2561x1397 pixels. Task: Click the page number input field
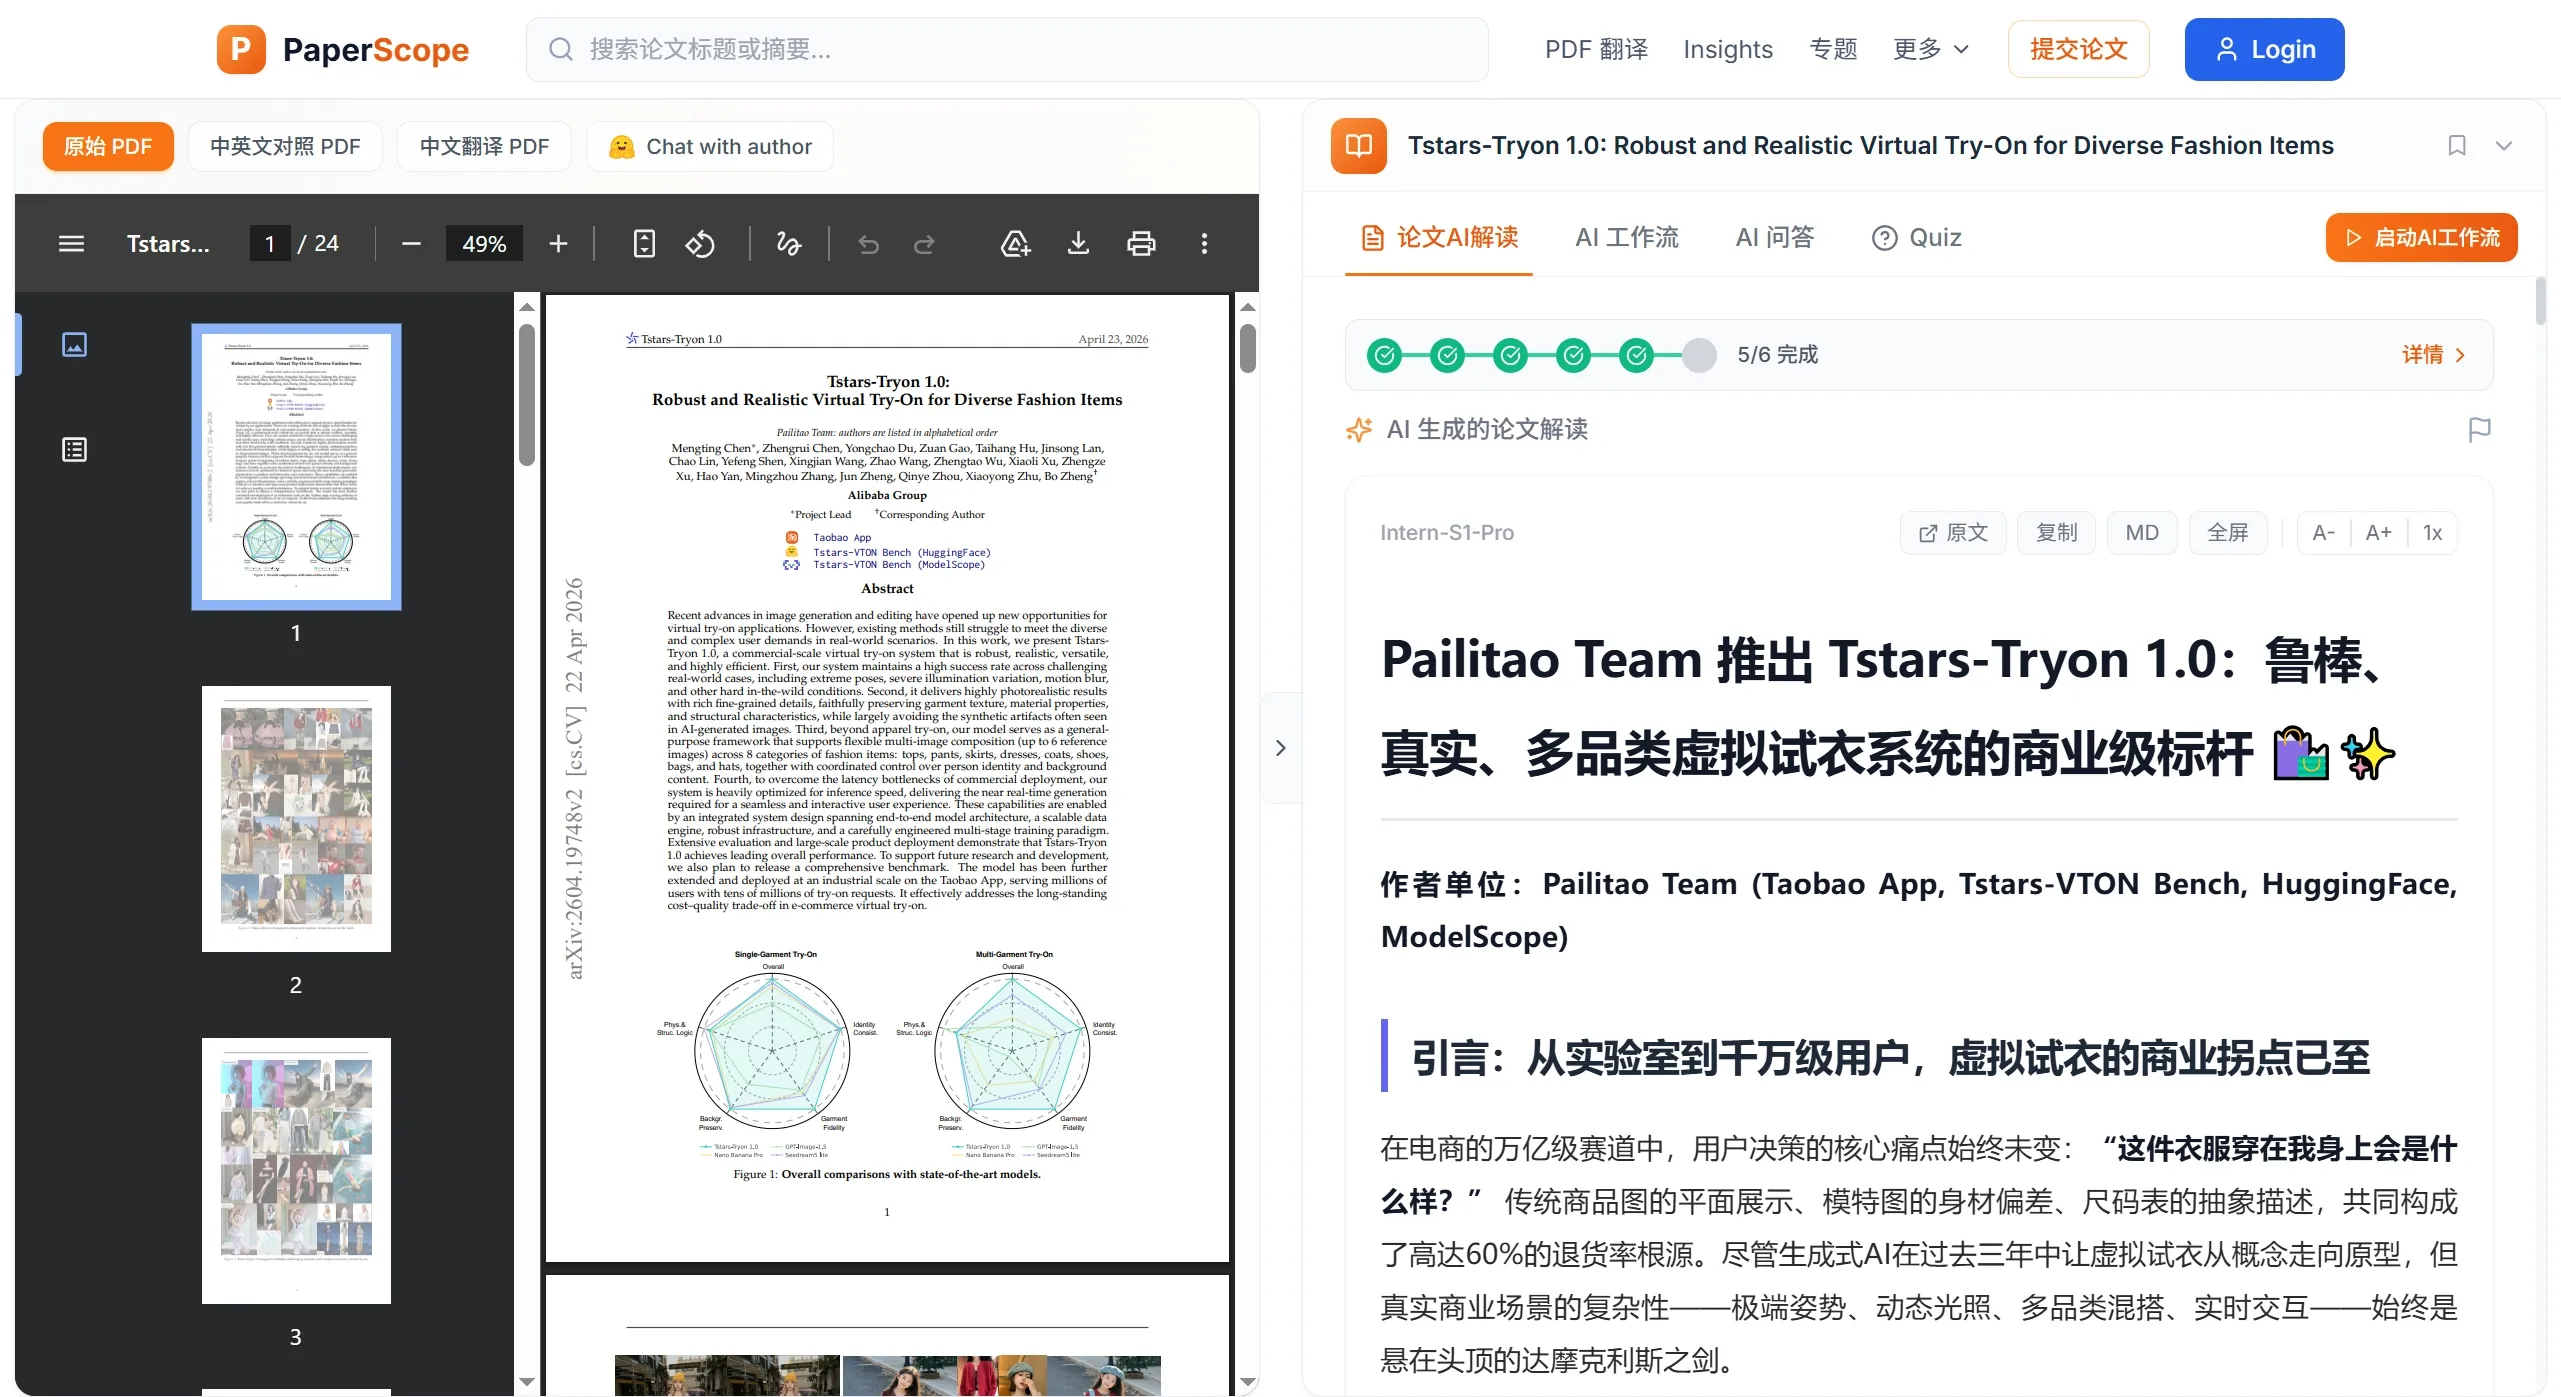click(x=268, y=243)
